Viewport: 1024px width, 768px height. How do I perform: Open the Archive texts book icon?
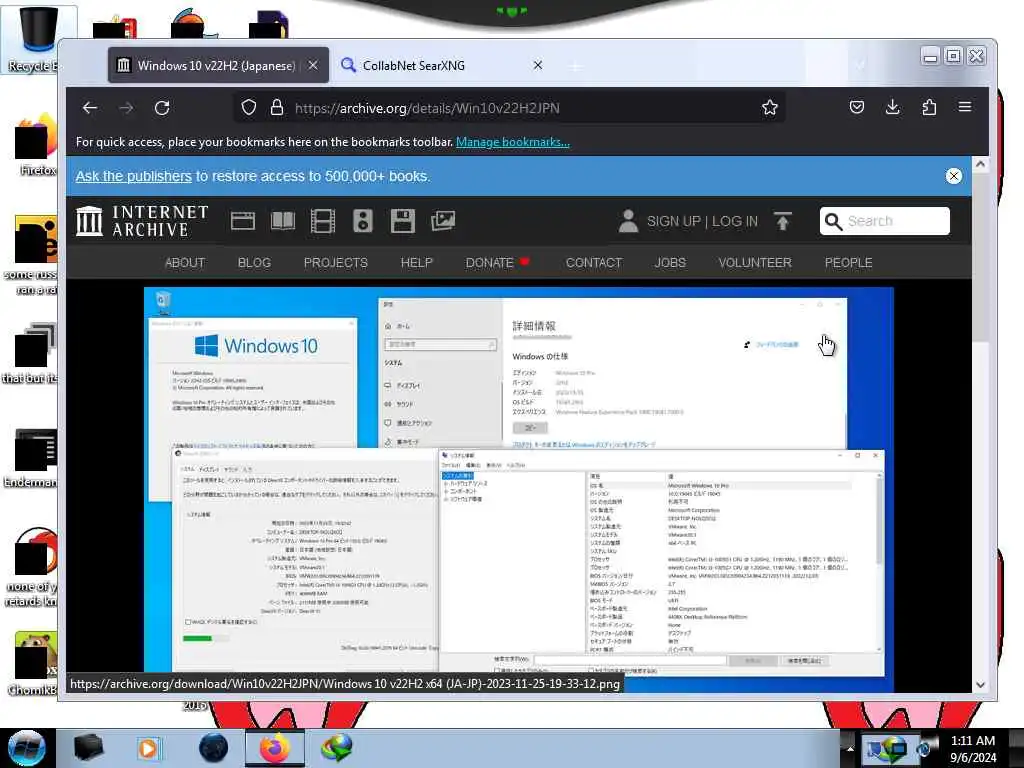pyautogui.click(x=283, y=221)
